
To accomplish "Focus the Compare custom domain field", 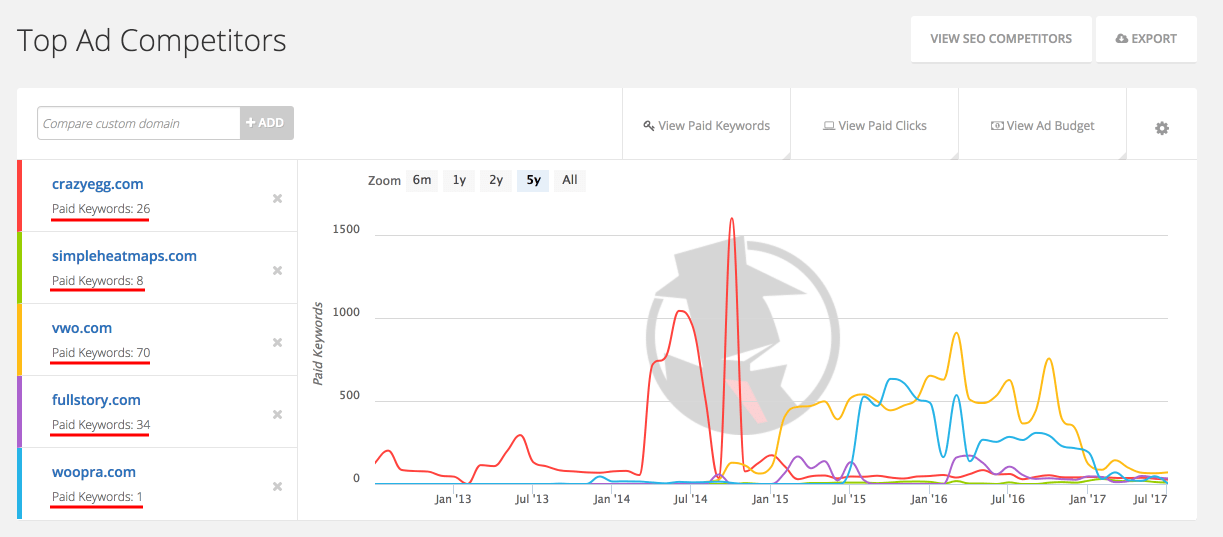I will click(x=138, y=123).
